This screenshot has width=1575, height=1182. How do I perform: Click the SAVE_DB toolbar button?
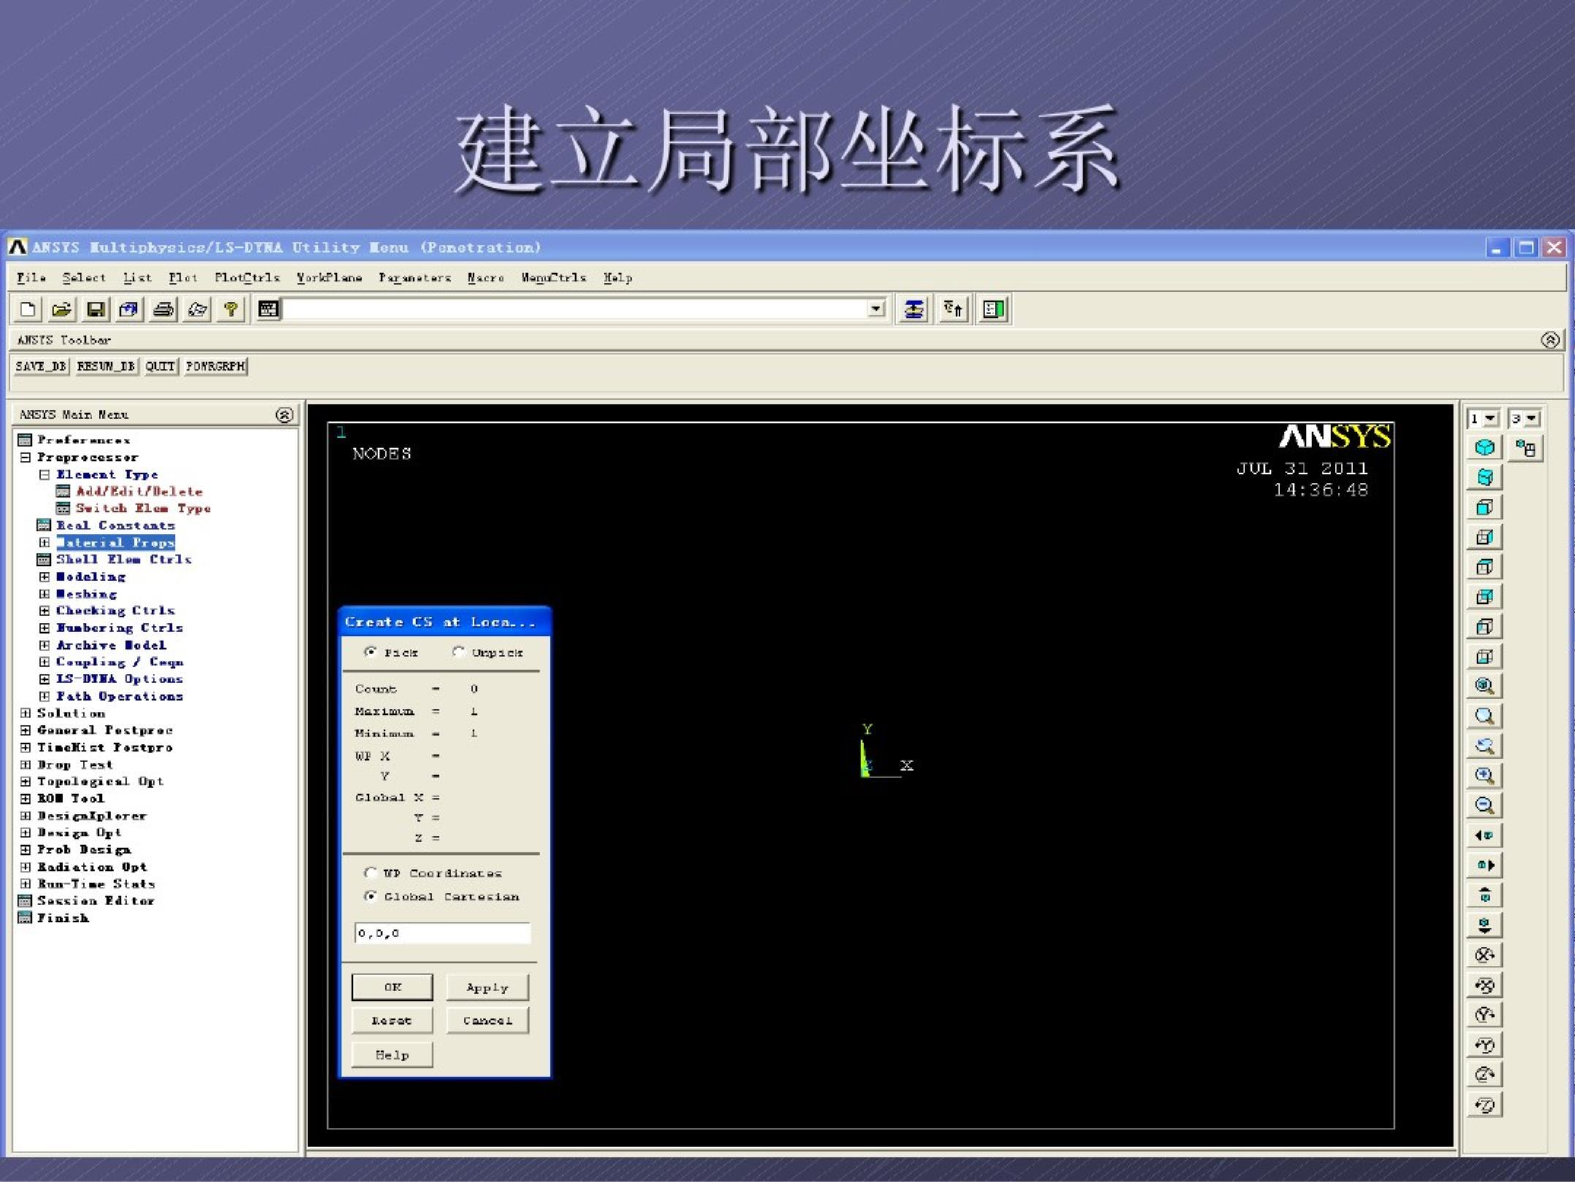[41, 366]
